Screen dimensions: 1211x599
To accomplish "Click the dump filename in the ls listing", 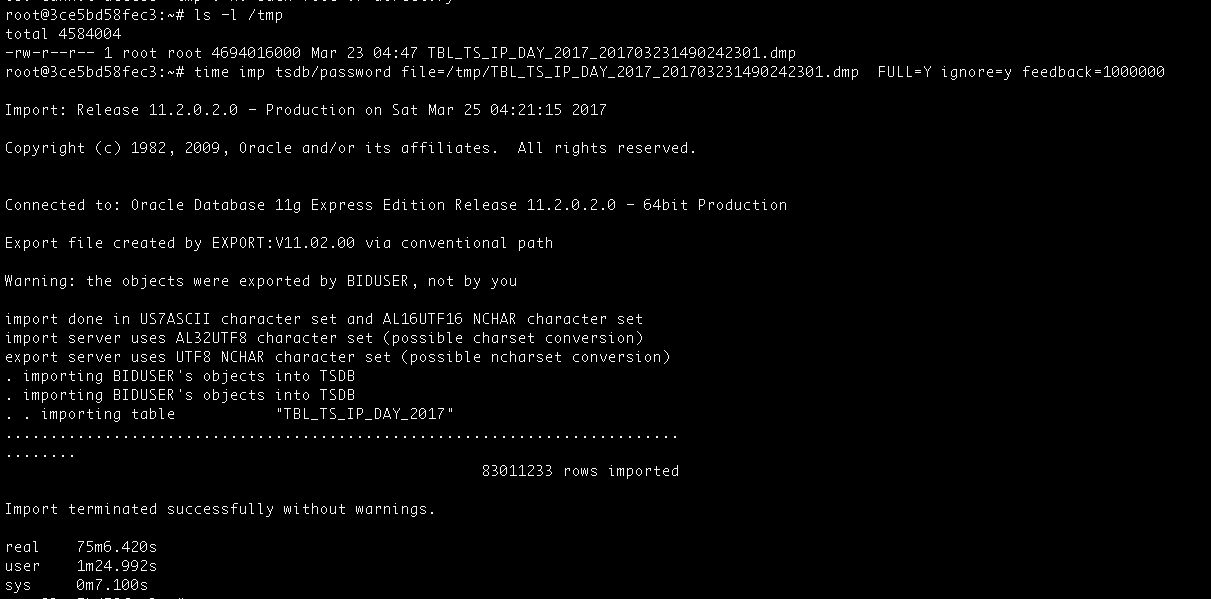I will (612, 53).
